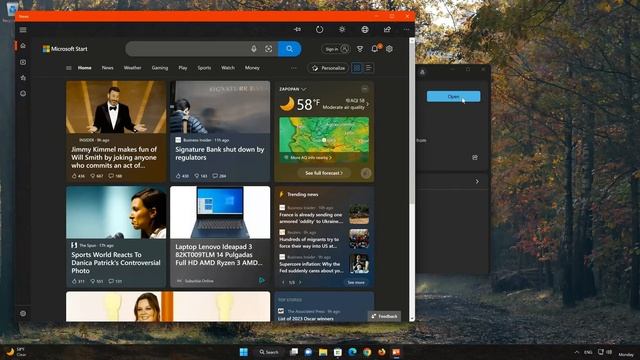
Task: Select the Home tab
Action: (84, 68)
